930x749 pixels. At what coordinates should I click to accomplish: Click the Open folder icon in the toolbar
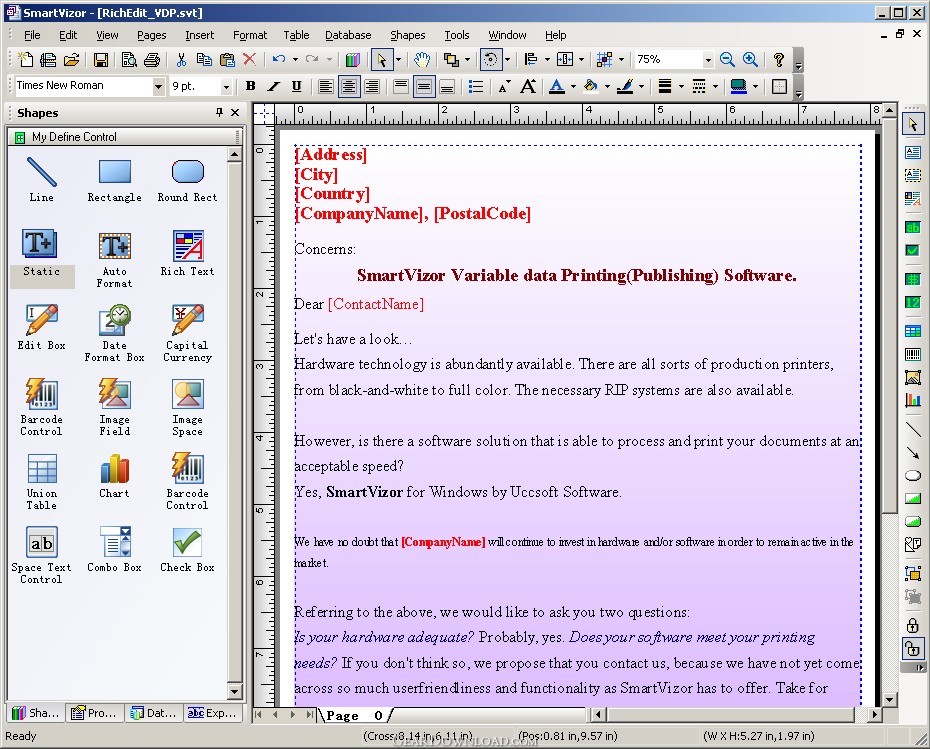coord(72,59)
